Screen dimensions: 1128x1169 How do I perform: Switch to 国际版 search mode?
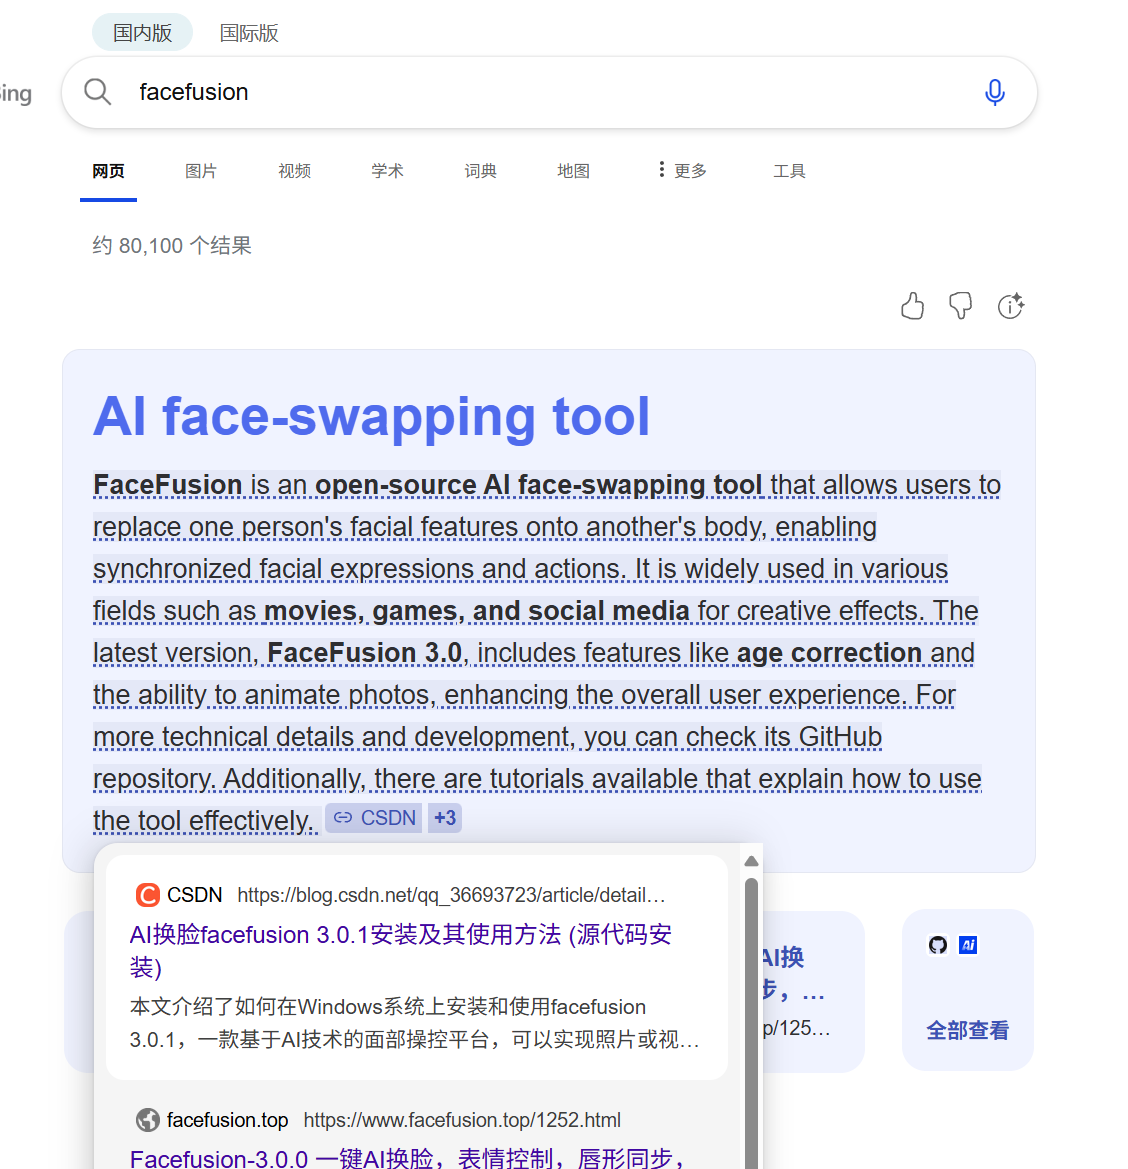click(x=249, y=33)
